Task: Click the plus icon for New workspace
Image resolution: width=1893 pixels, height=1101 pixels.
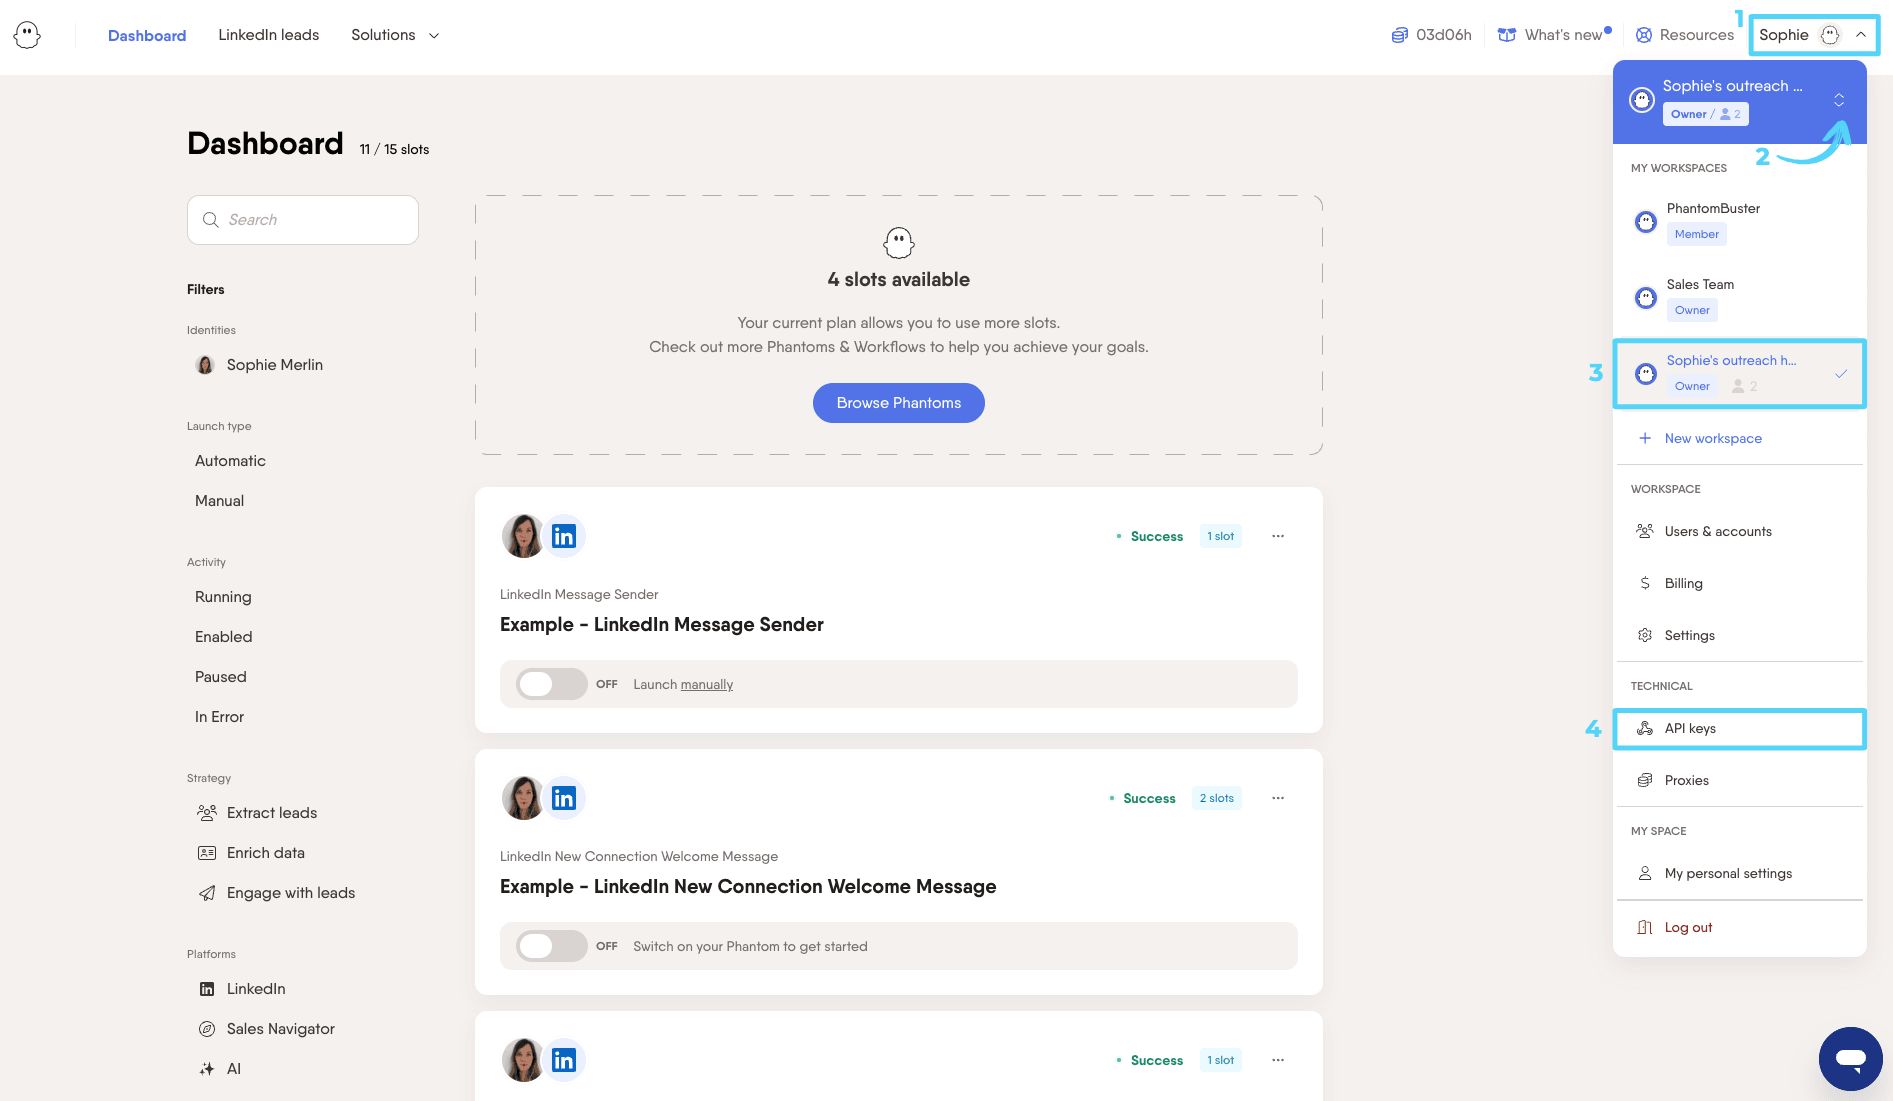Action: [1645, 438]
